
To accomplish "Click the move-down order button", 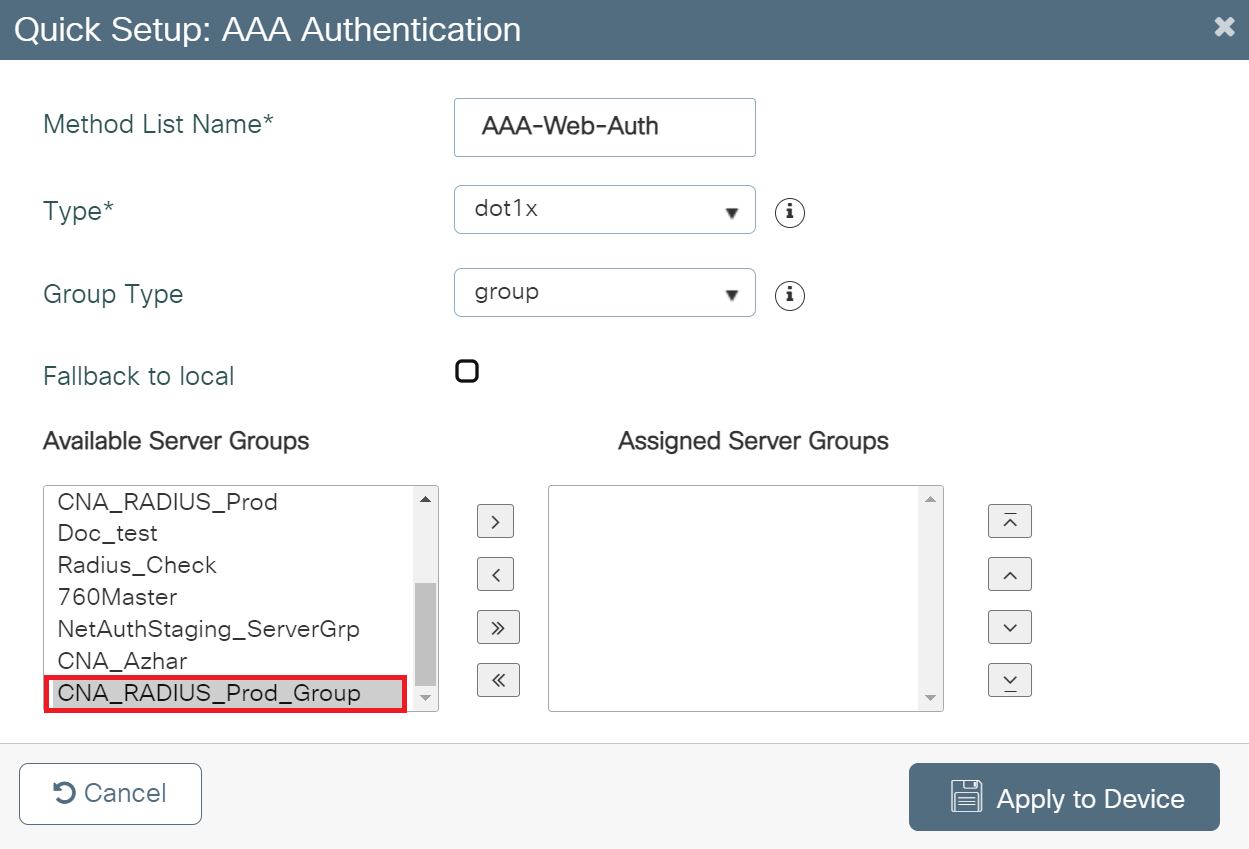I will pos(1009,627).
